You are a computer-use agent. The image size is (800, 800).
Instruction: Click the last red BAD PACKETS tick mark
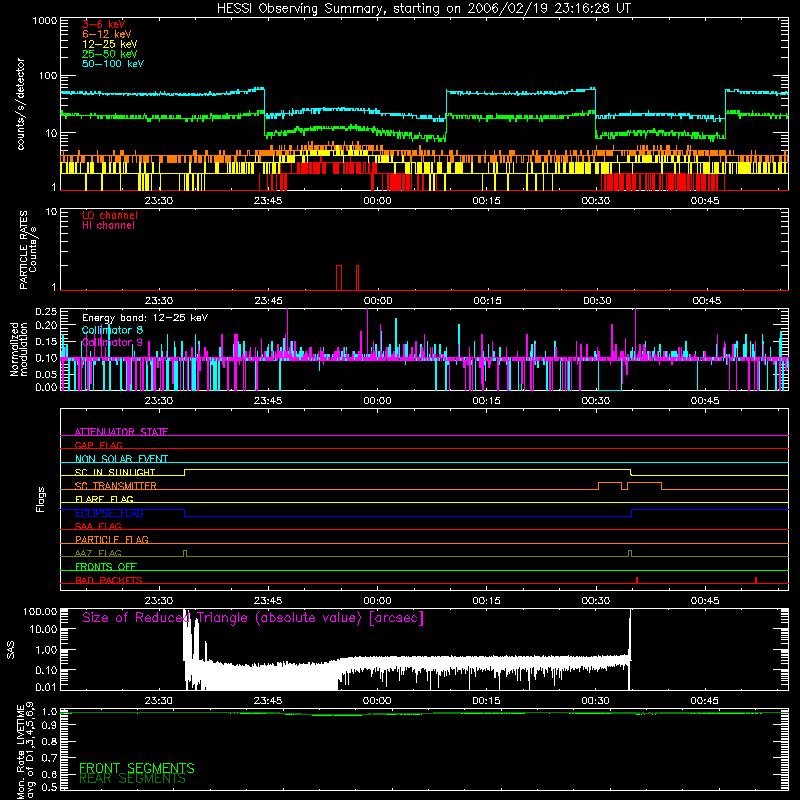point(756,580)
